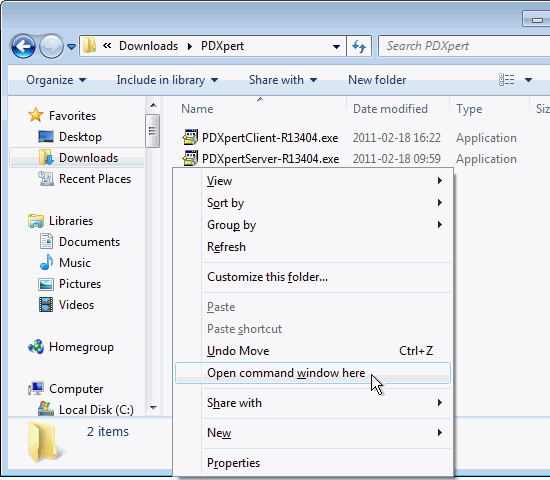Select Downloads in the navigation pane
550x480 pixels.
click(88, 158)
